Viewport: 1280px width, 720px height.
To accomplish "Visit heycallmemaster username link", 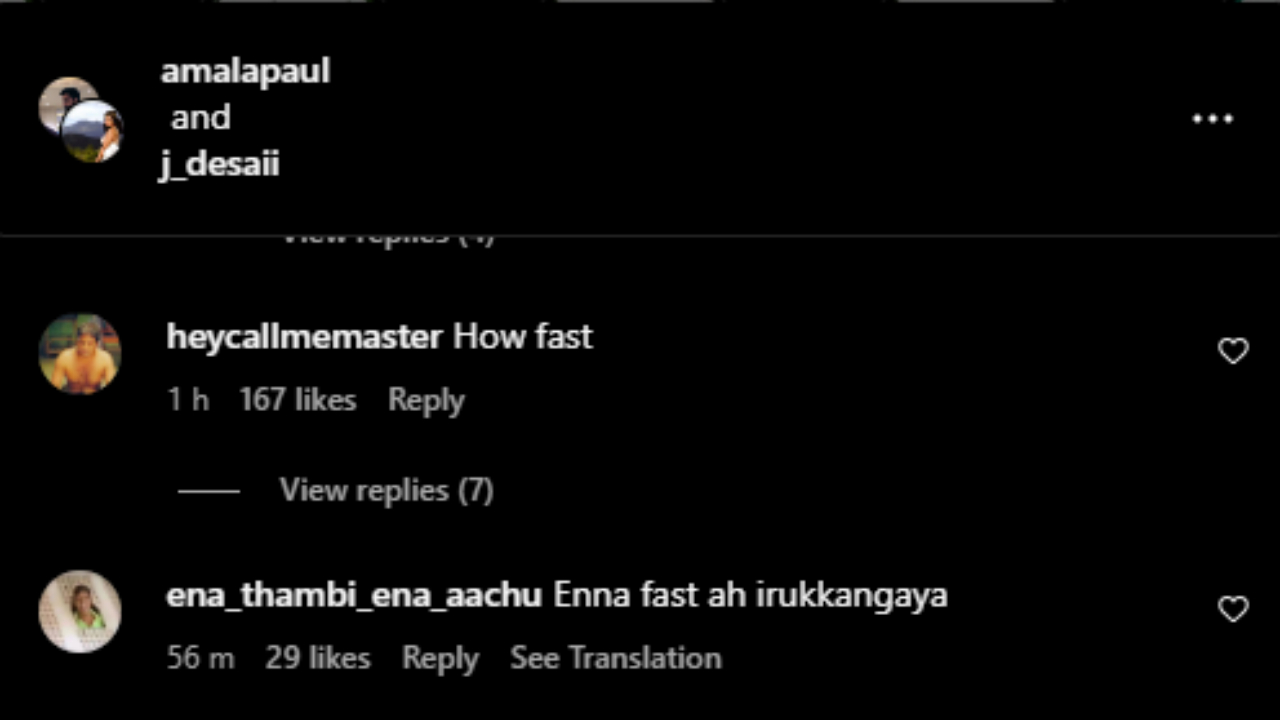I will (x=304, y=337).
